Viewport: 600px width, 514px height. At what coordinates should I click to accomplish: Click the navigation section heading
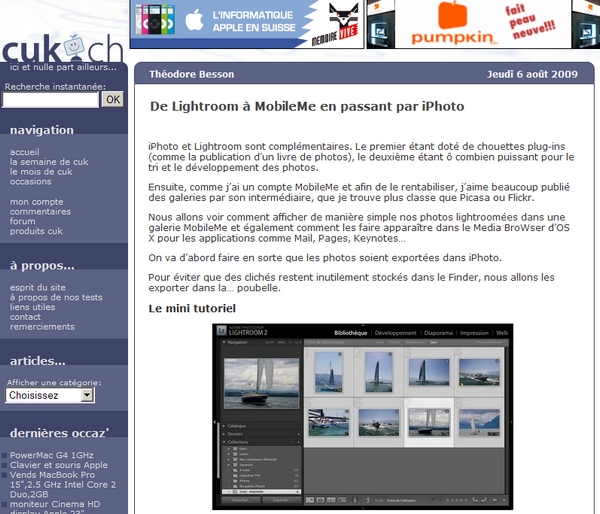[42, 130]
